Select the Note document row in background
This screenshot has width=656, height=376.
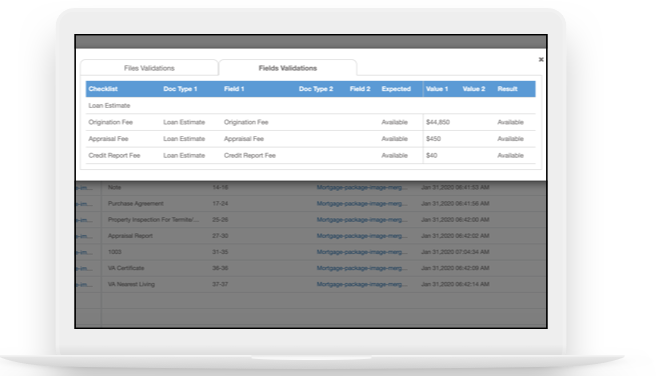(311, 187)
